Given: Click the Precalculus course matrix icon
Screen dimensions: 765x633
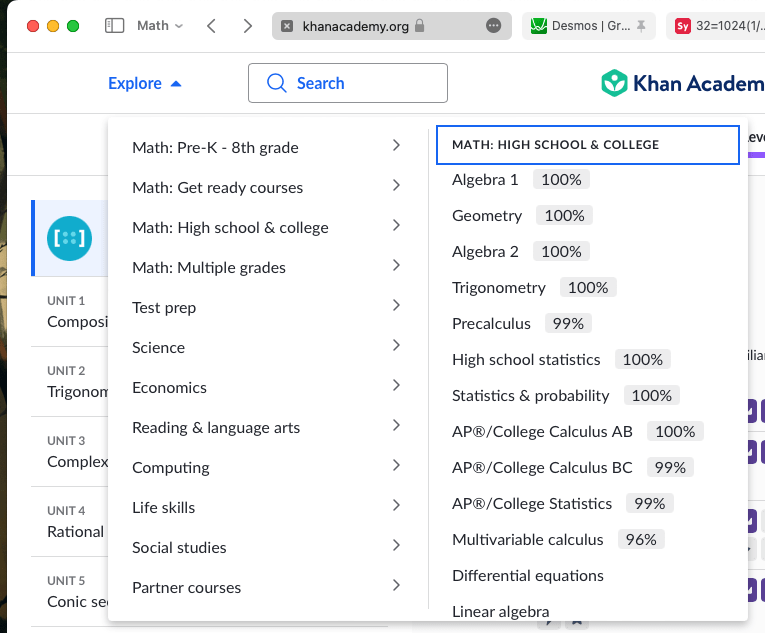Looking at the screenshot, I should point(69,238).
